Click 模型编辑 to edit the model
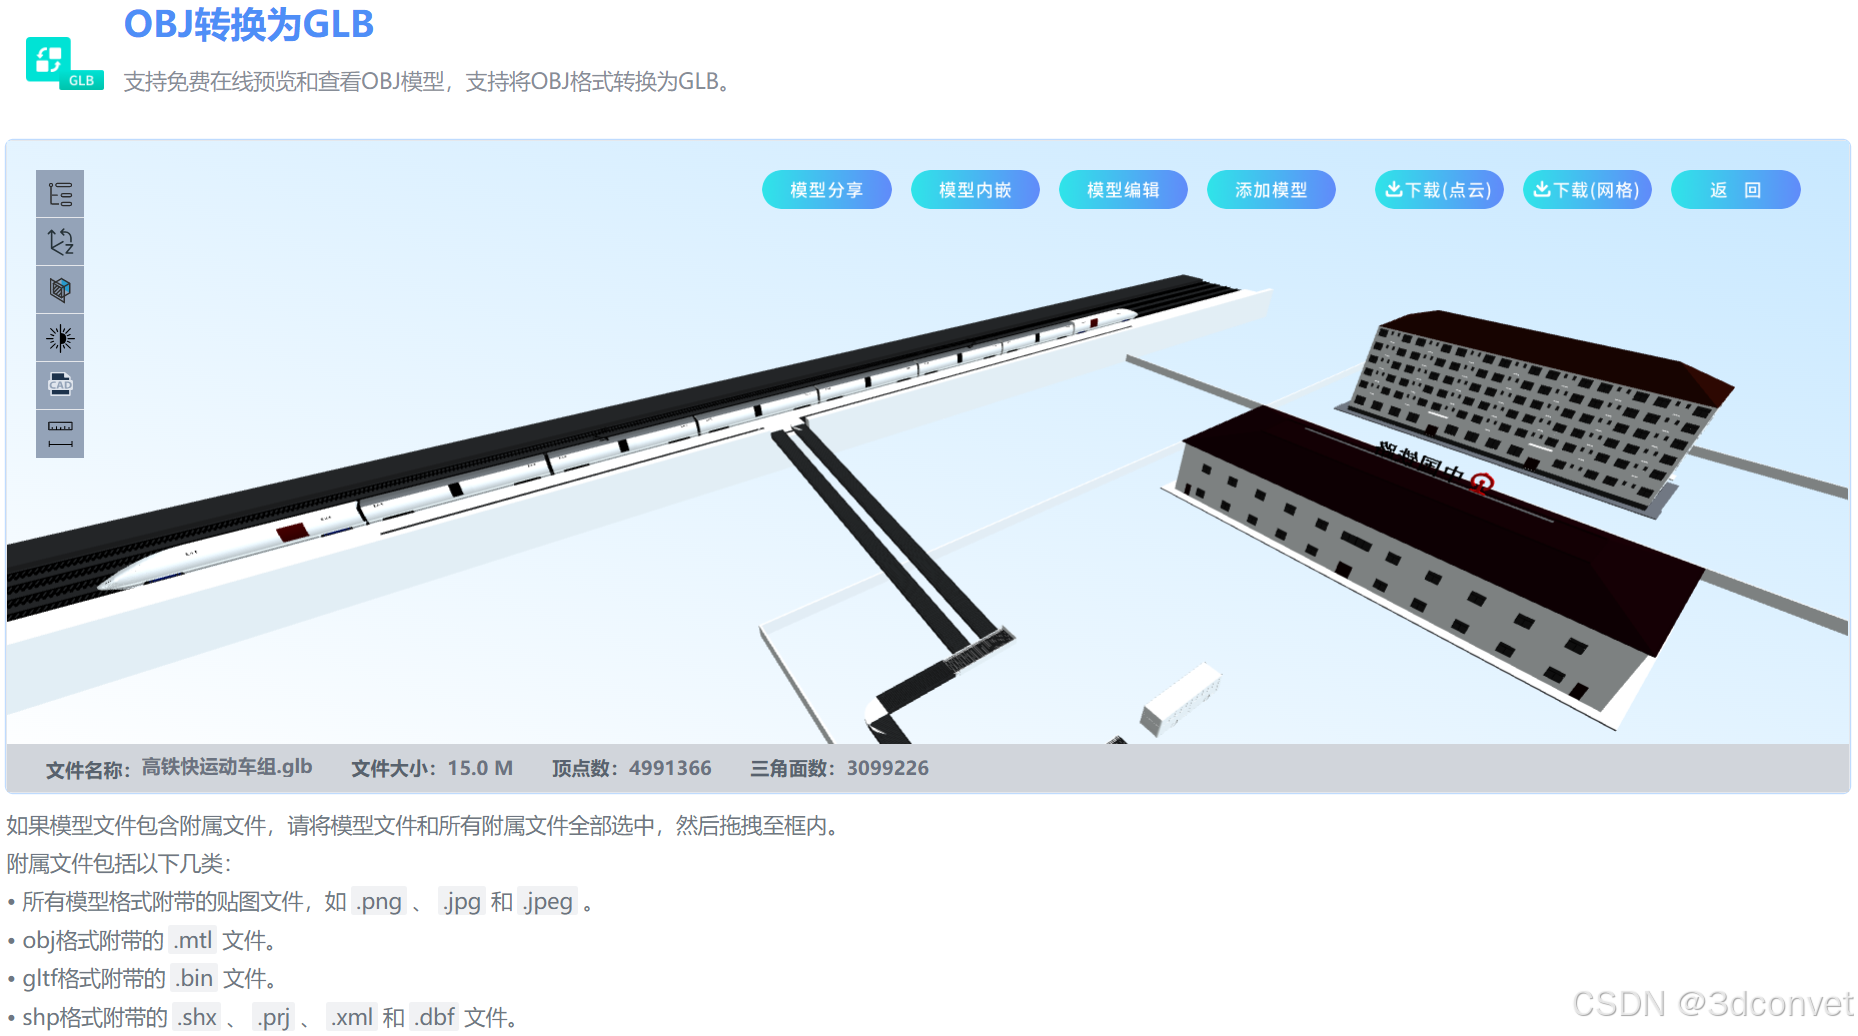Viewport: 1858px width, 1036px height. [1123, 190]
